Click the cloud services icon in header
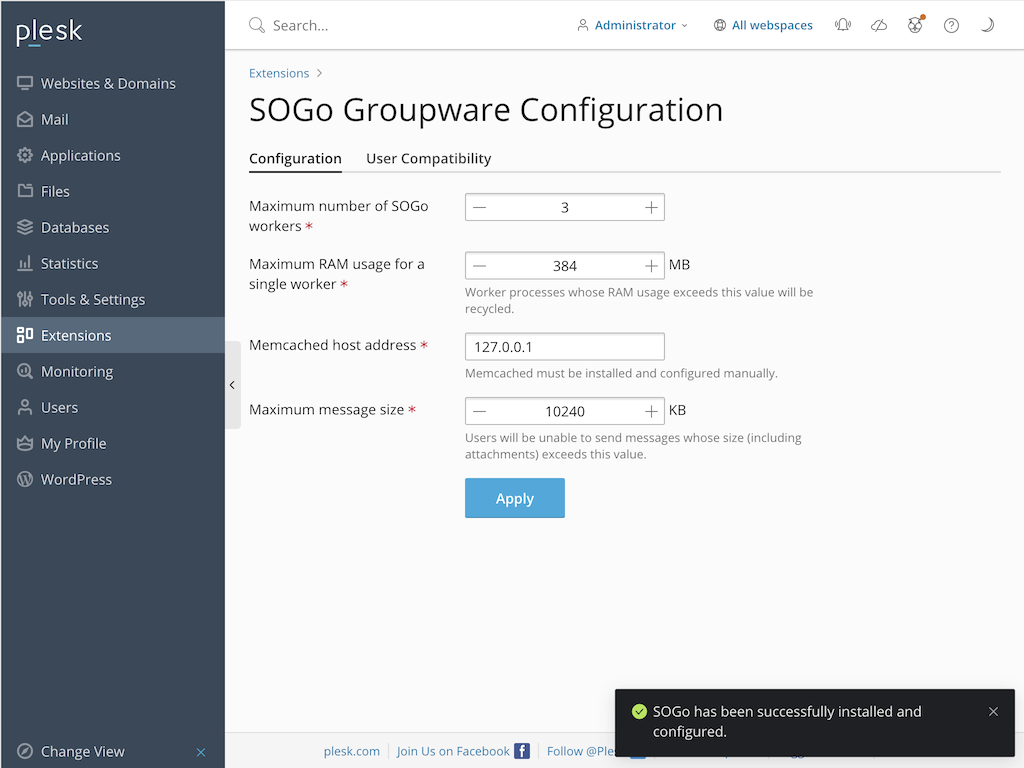Screen dimensions: 1024x768 click(x=879, y=25)
